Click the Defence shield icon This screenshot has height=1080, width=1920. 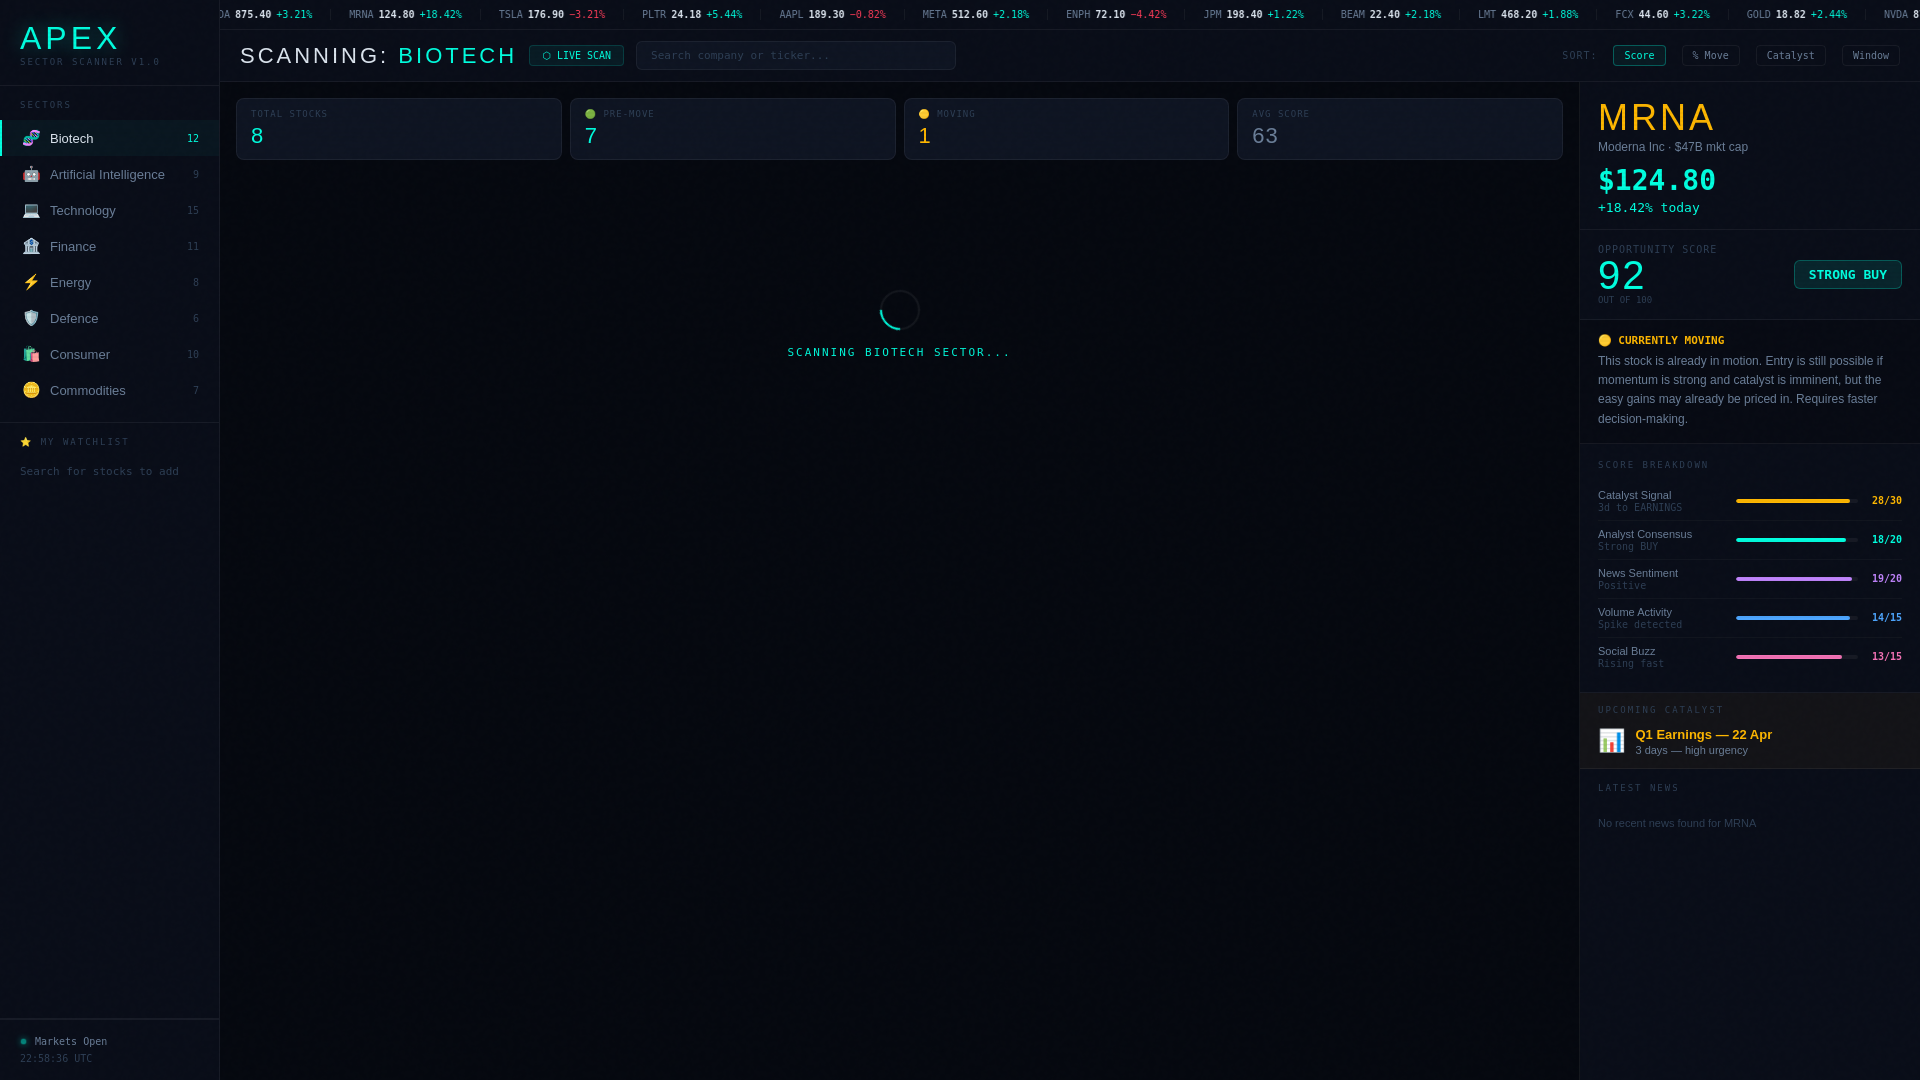coord(31,318)
